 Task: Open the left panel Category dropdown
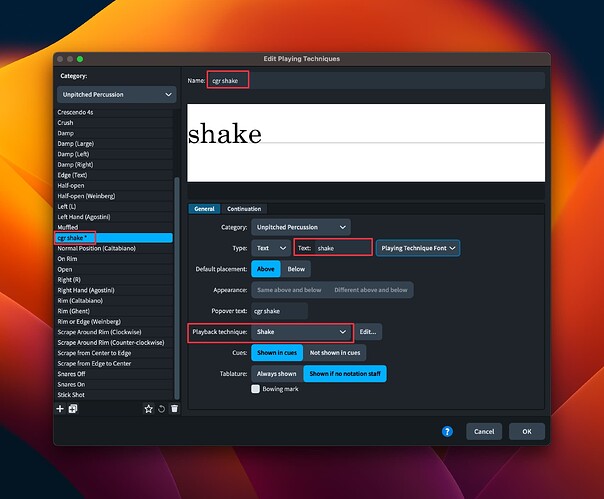[x=117, y=94]
